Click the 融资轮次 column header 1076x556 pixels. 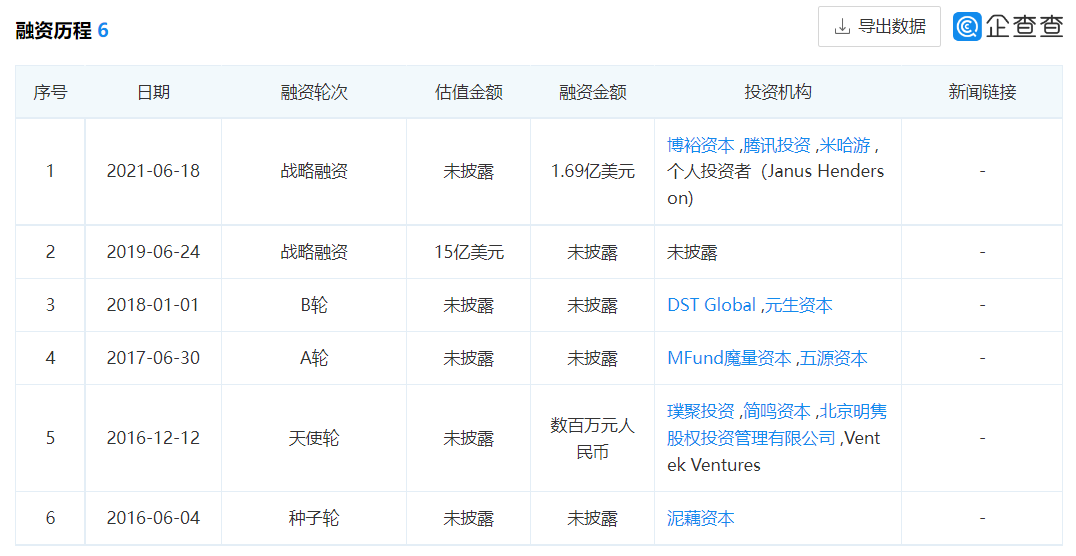click(x=314, y=92)
